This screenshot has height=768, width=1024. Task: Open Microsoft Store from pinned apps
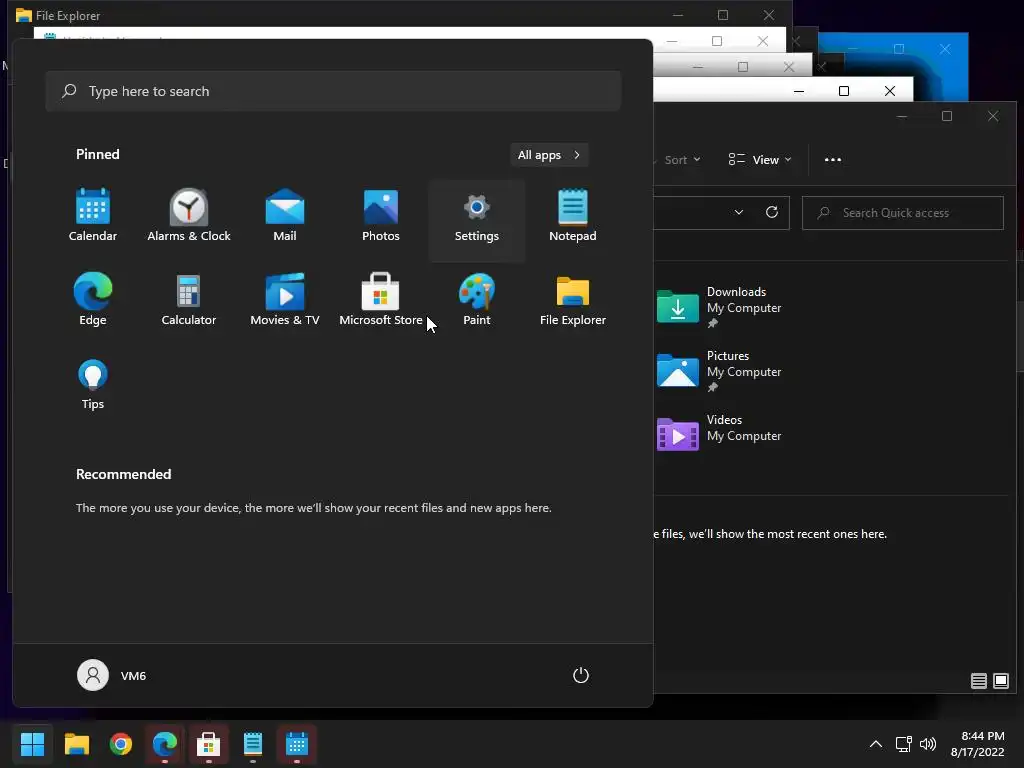(381, 299)
